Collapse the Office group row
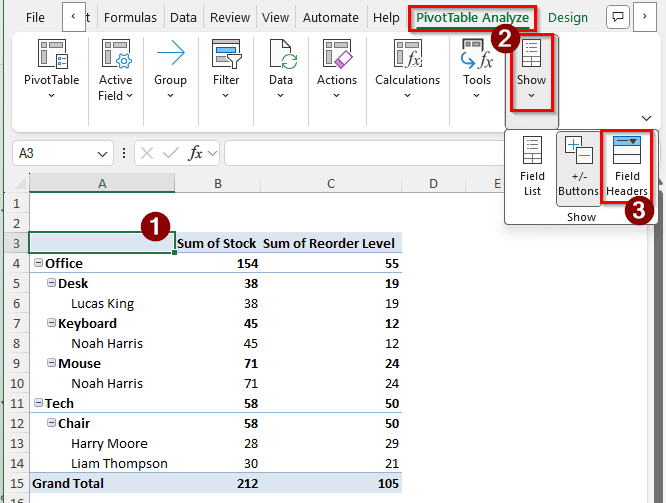666x503 pixels. pos(38,263)
